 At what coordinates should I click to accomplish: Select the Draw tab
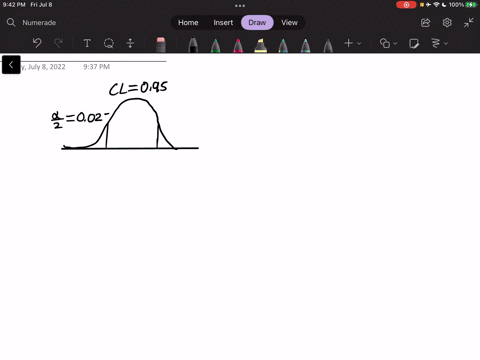[257, 23]
